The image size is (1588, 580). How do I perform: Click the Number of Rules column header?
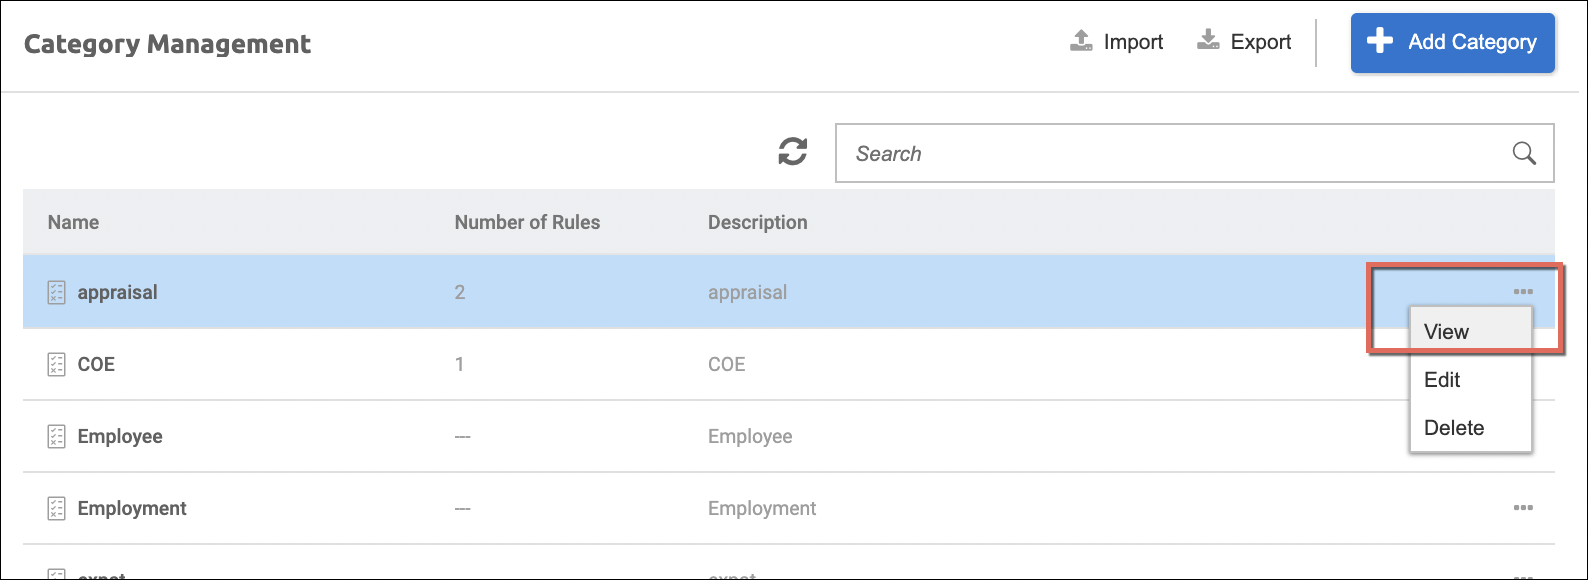[527, 222]
